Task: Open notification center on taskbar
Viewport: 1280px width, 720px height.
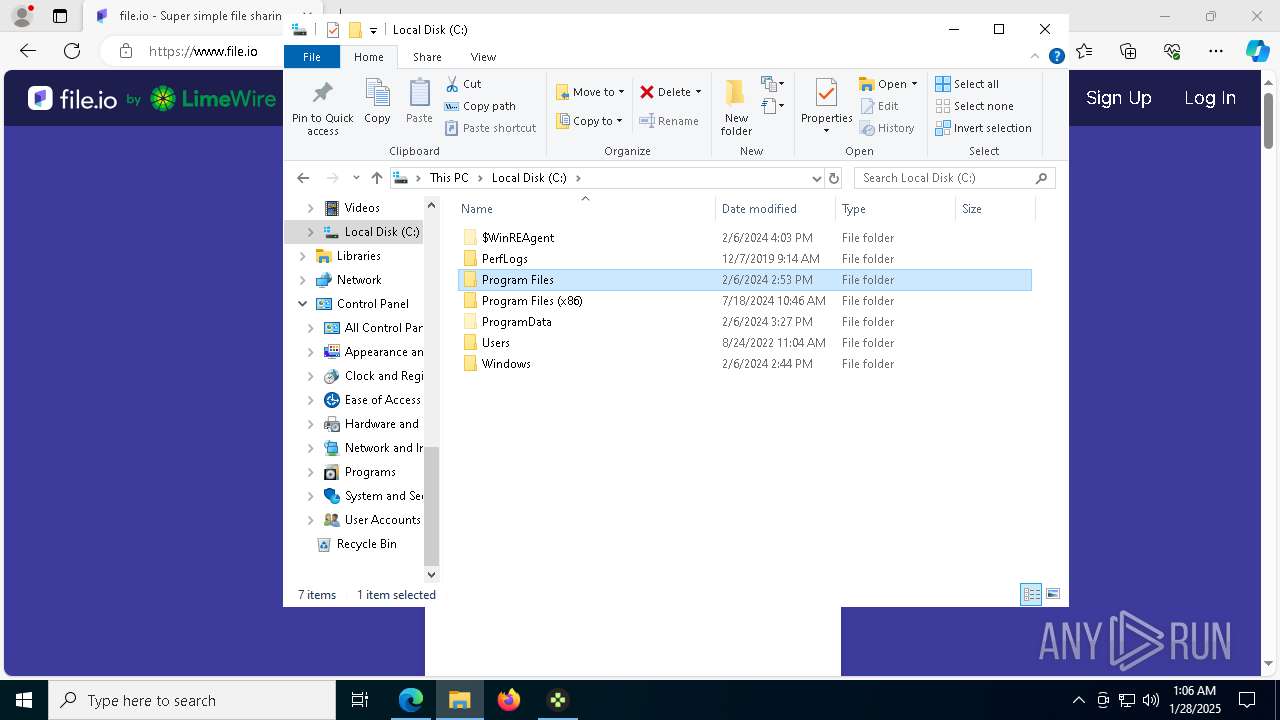Action: pyautogui.click(x=1247, y=700)
